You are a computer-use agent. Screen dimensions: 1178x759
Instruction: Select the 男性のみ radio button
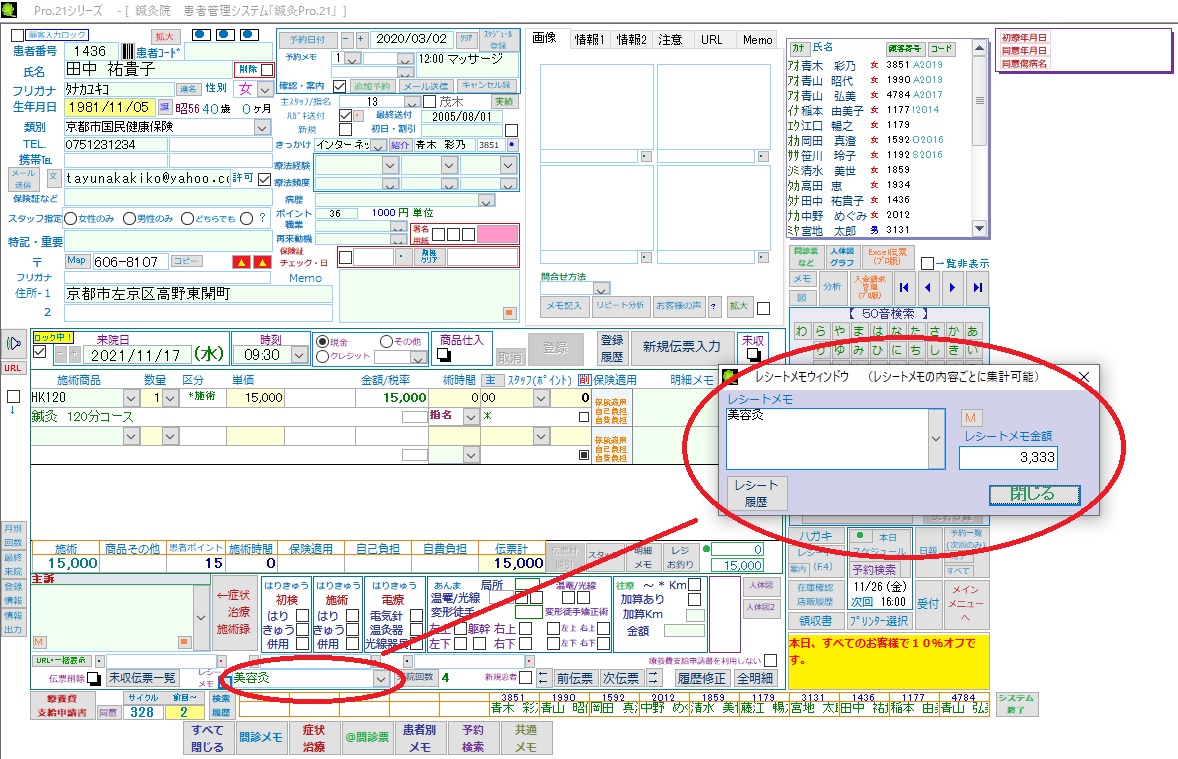(129, 218)
